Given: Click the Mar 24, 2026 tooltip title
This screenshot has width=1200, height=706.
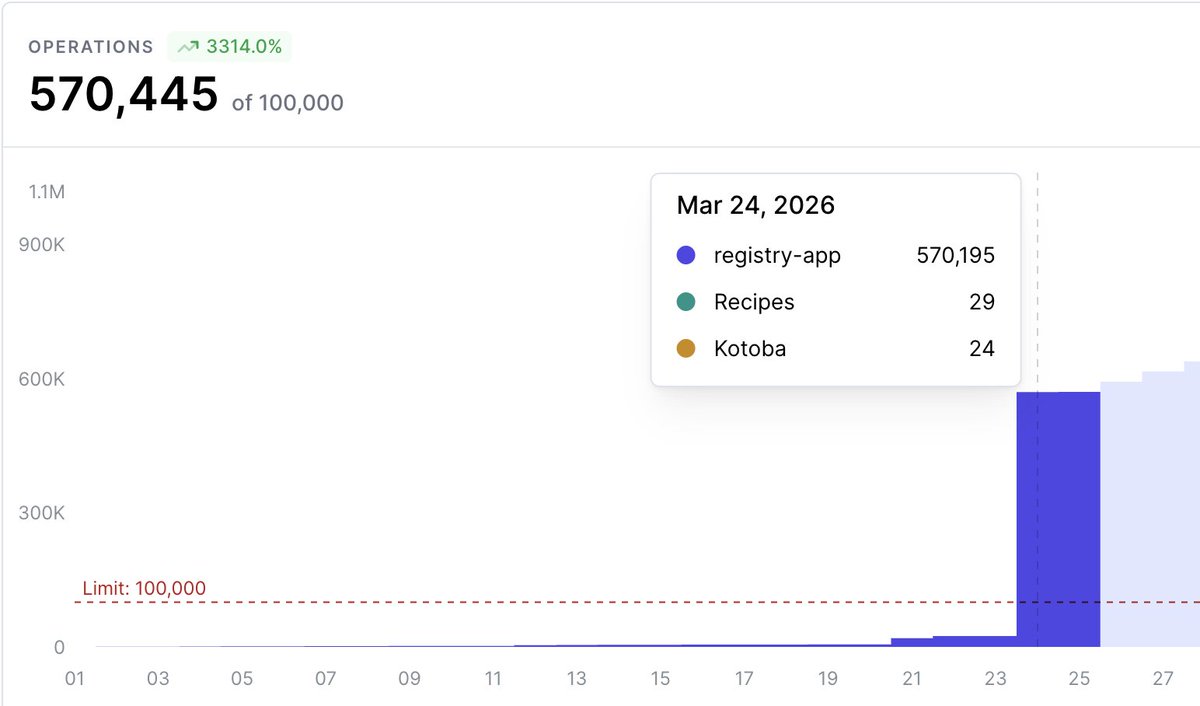Looking at the screenshot, I should pos(756,206).
